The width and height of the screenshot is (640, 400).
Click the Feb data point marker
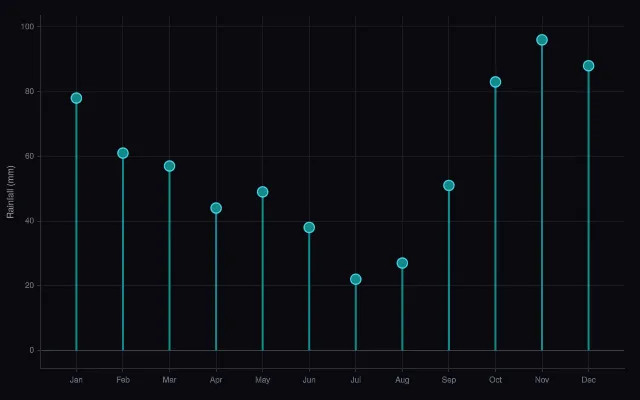click(123, 153)
